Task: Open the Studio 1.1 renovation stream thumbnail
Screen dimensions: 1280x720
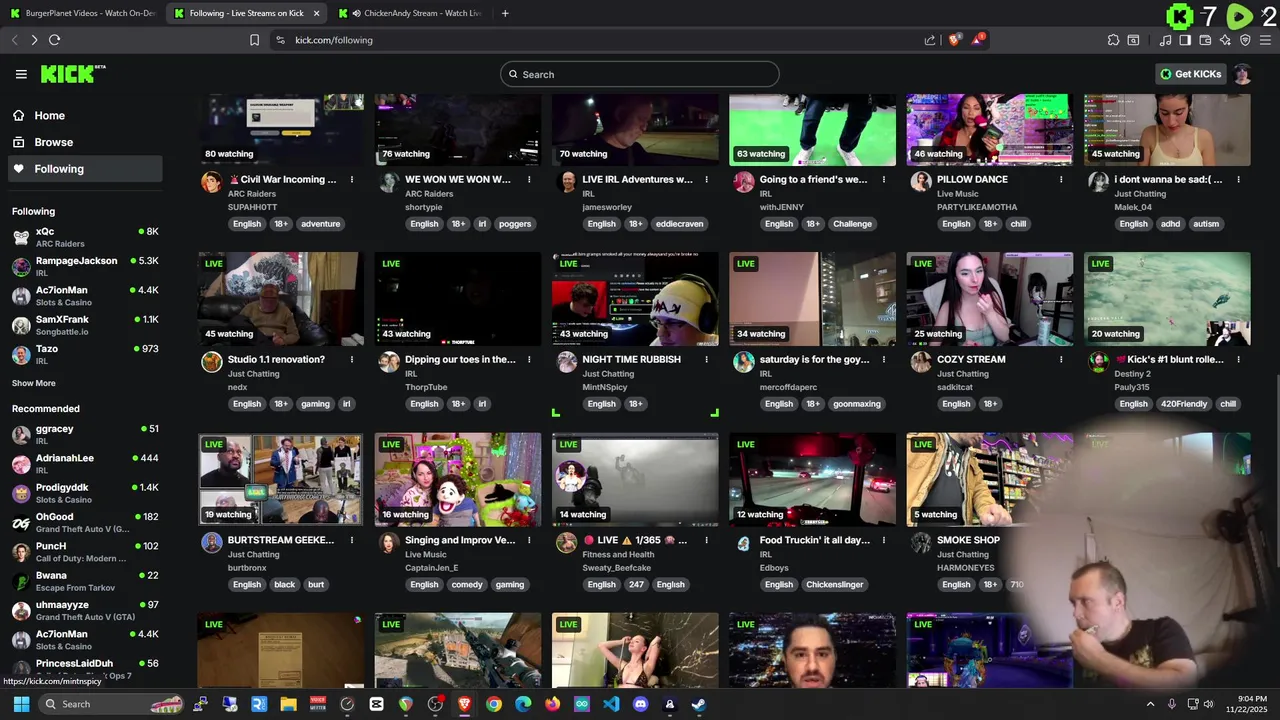Action: point(281,298)
